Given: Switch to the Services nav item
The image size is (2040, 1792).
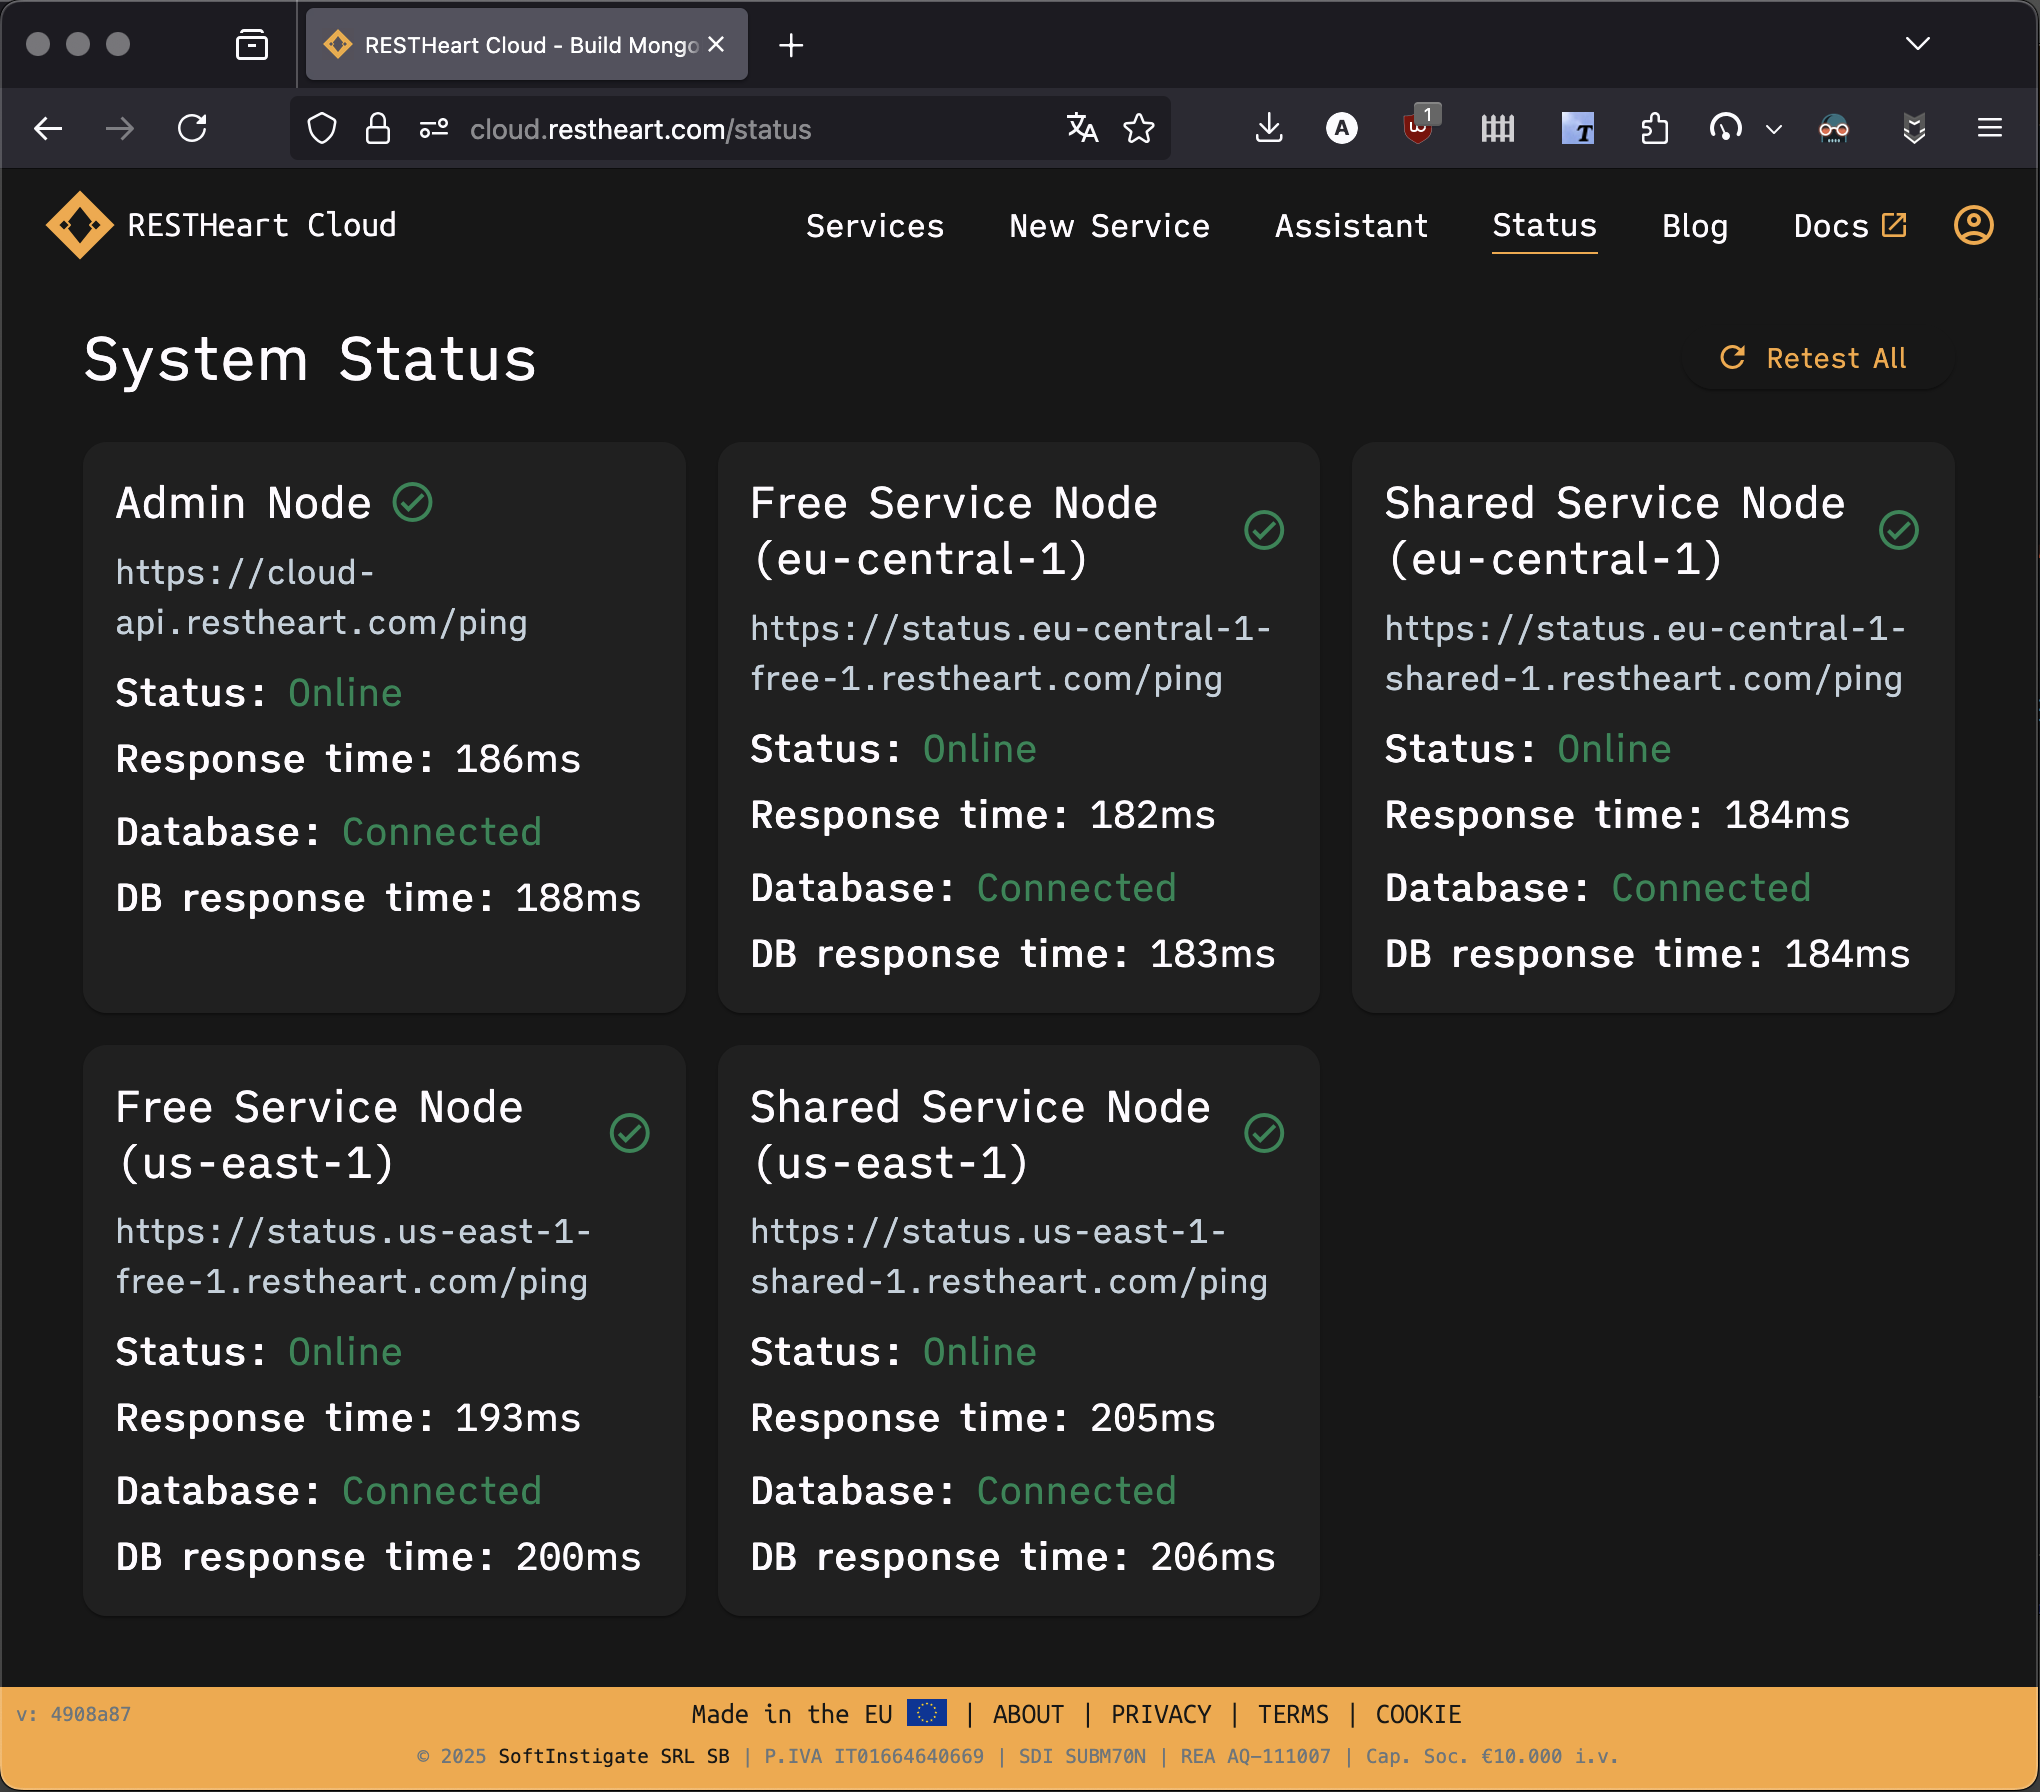Looking at the screenshot, I should pos(874,226).
